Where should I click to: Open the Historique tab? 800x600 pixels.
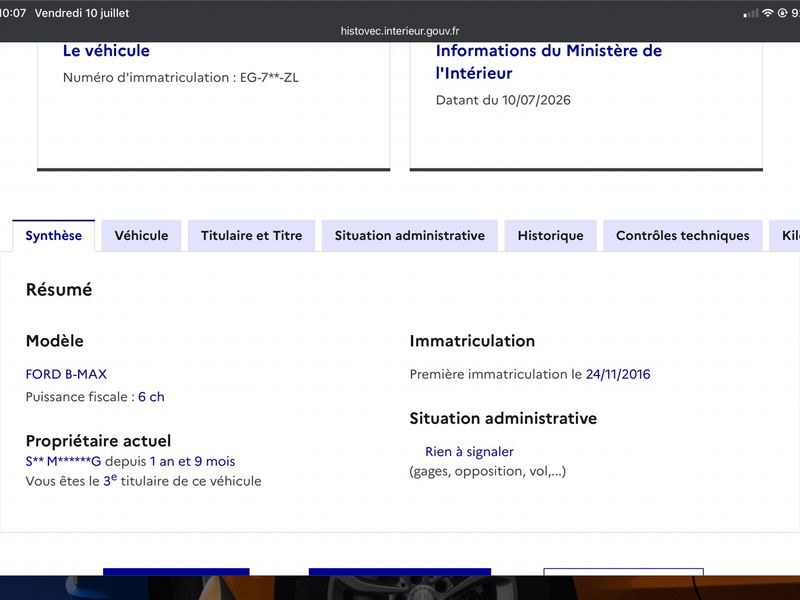[x=551, y=236]
